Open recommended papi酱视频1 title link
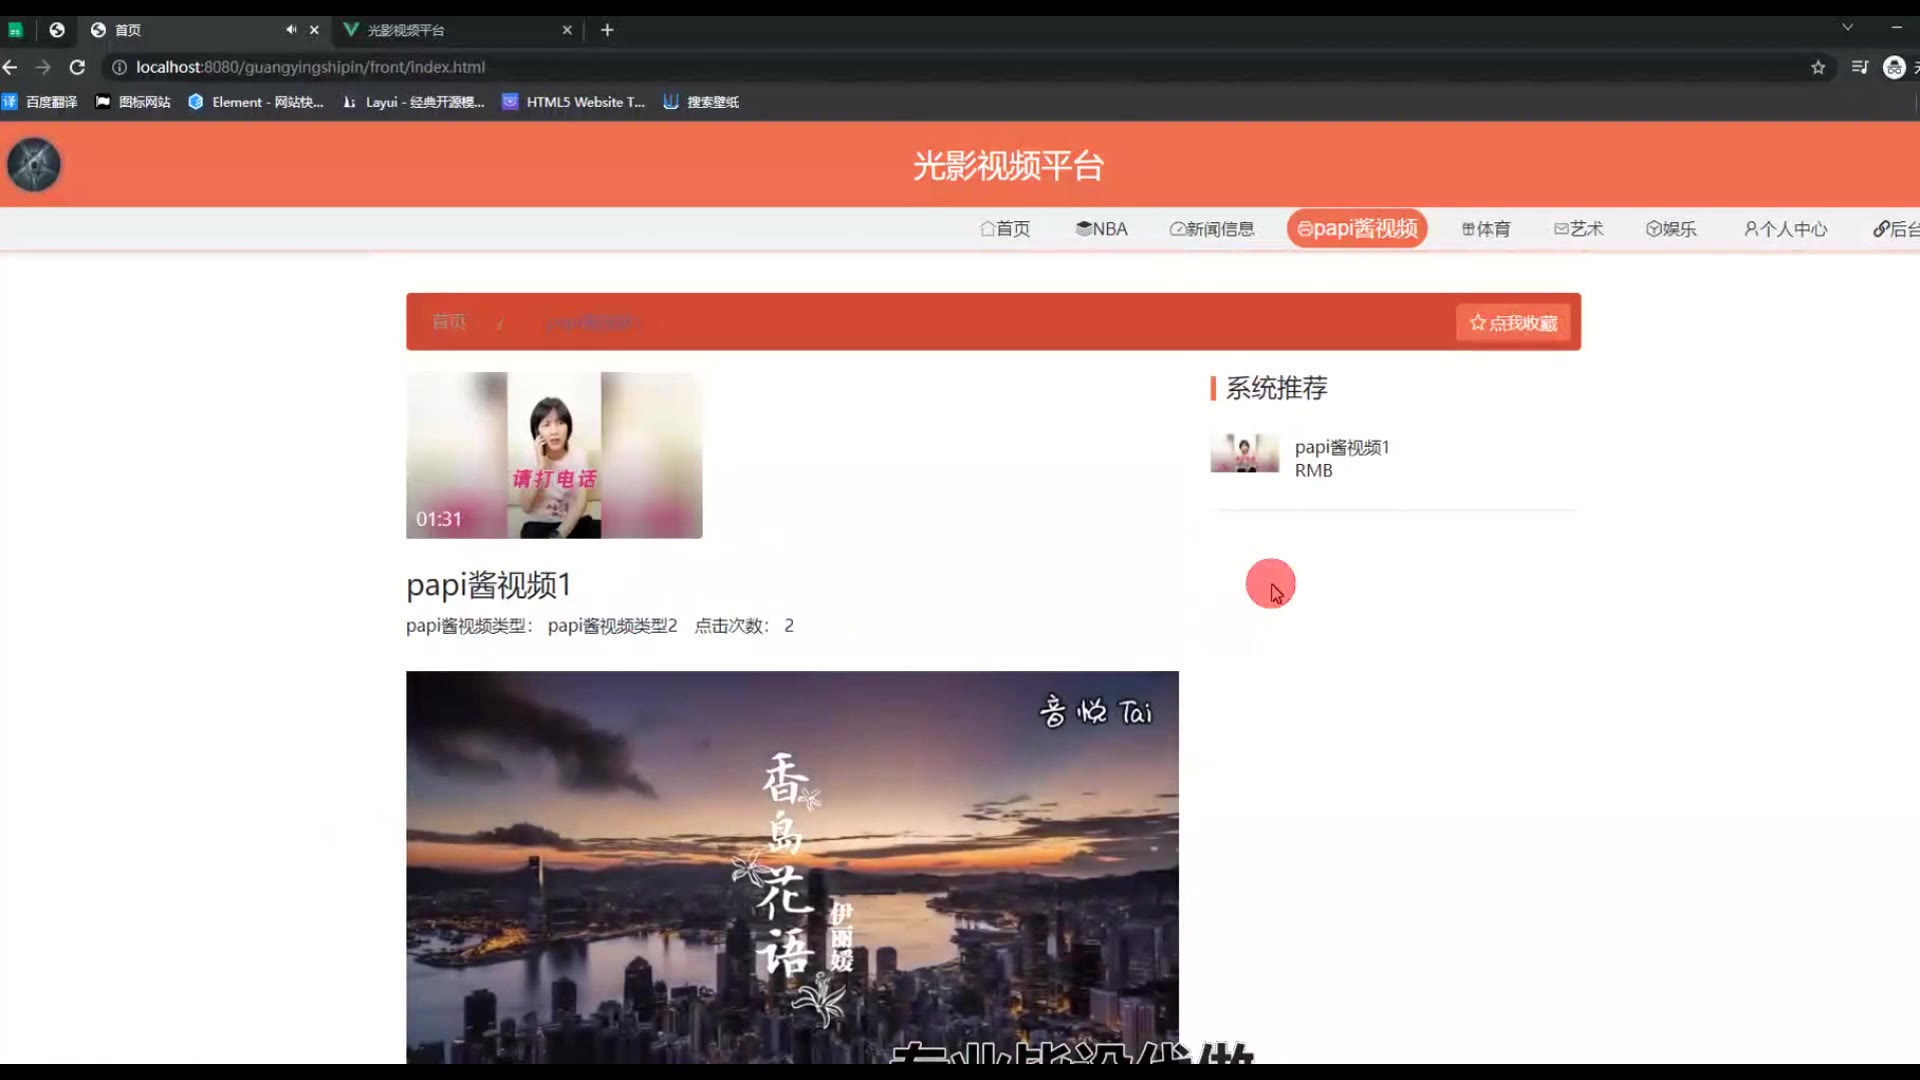Screen dimensions: 1920x1080 click(x=1342, y=447)
